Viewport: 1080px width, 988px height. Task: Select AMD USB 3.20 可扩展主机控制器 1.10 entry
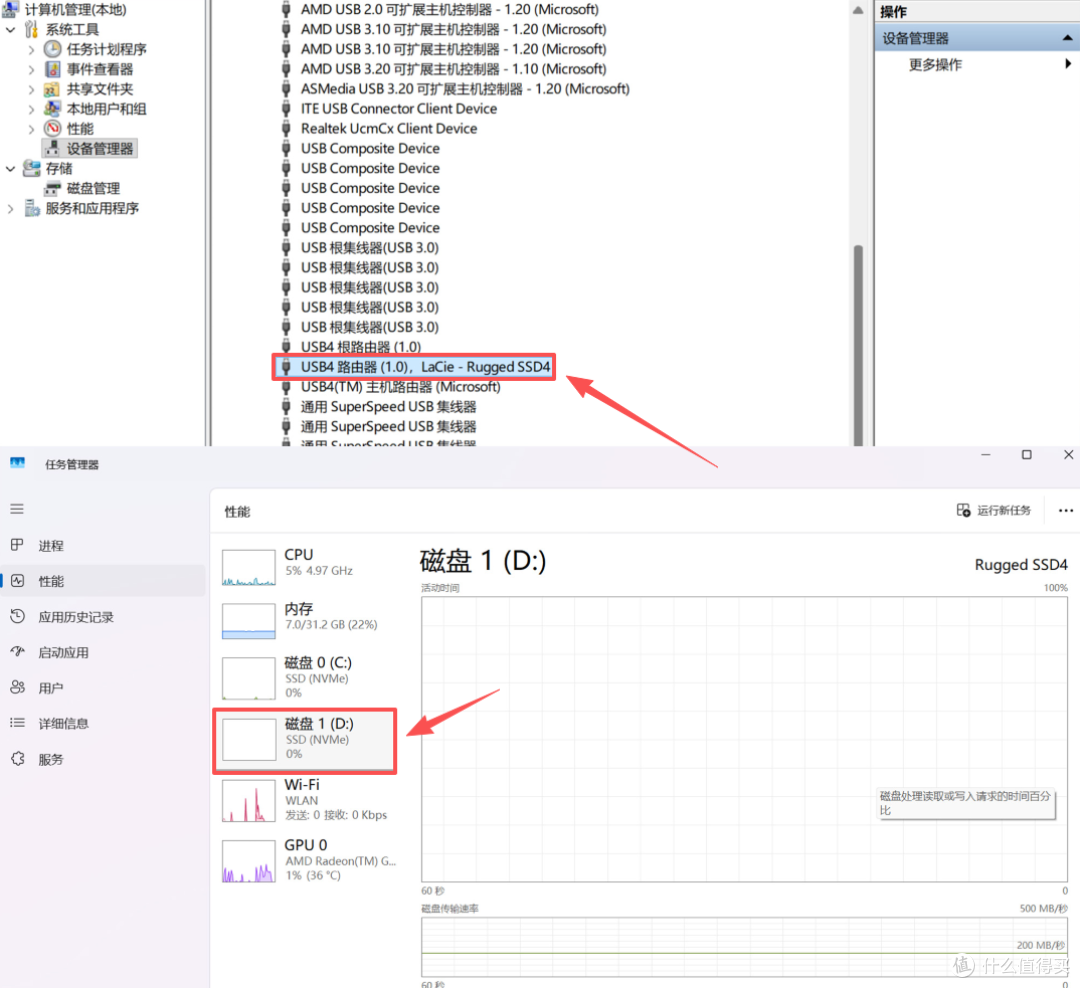tap(453, 69)
